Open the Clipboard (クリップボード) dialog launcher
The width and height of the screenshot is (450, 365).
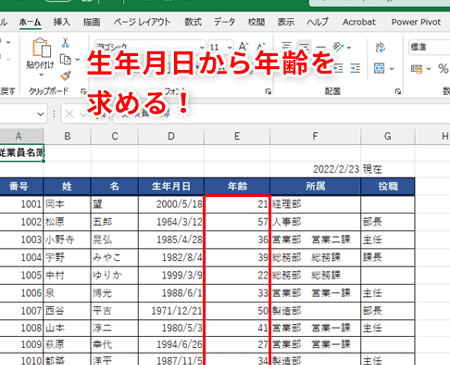click(83, 91)
